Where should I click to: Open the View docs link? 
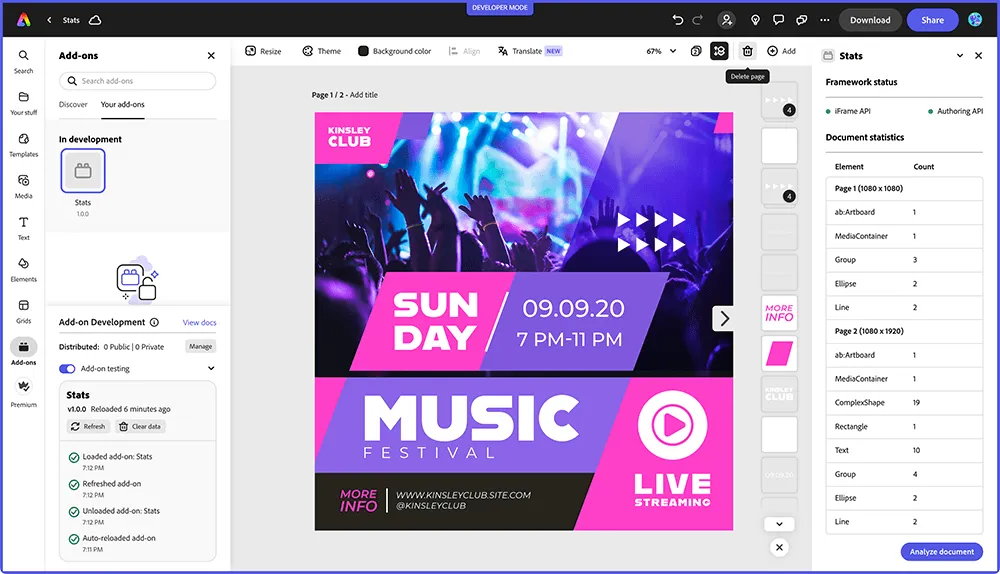(199, 323)
